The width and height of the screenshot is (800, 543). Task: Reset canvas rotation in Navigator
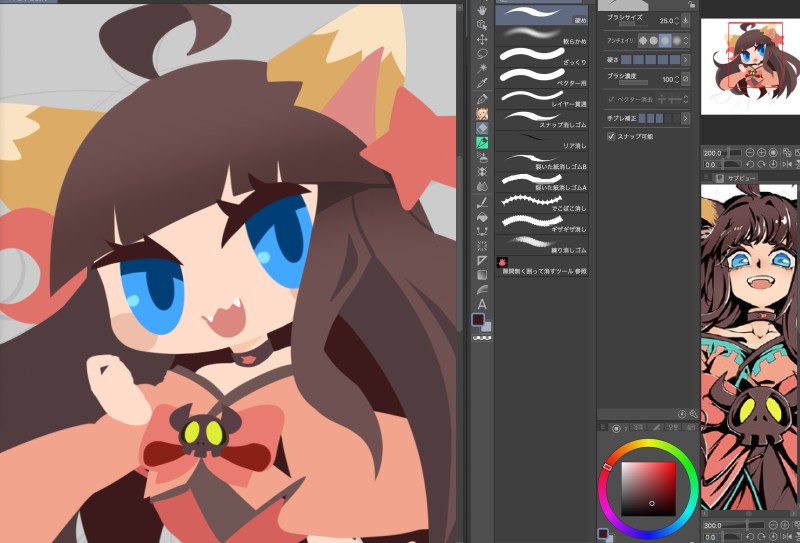tap(773, 164)
